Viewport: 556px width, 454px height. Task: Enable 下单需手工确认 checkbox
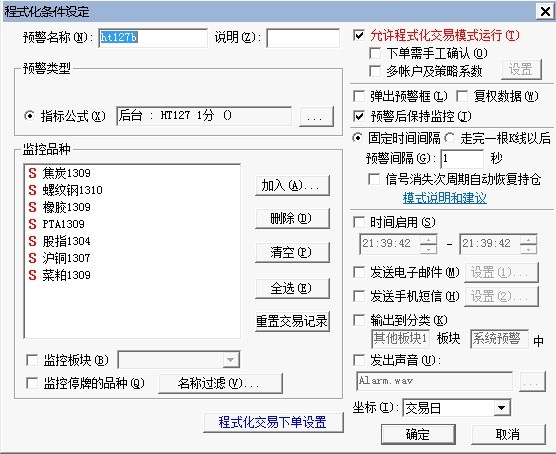click(375, 54)
